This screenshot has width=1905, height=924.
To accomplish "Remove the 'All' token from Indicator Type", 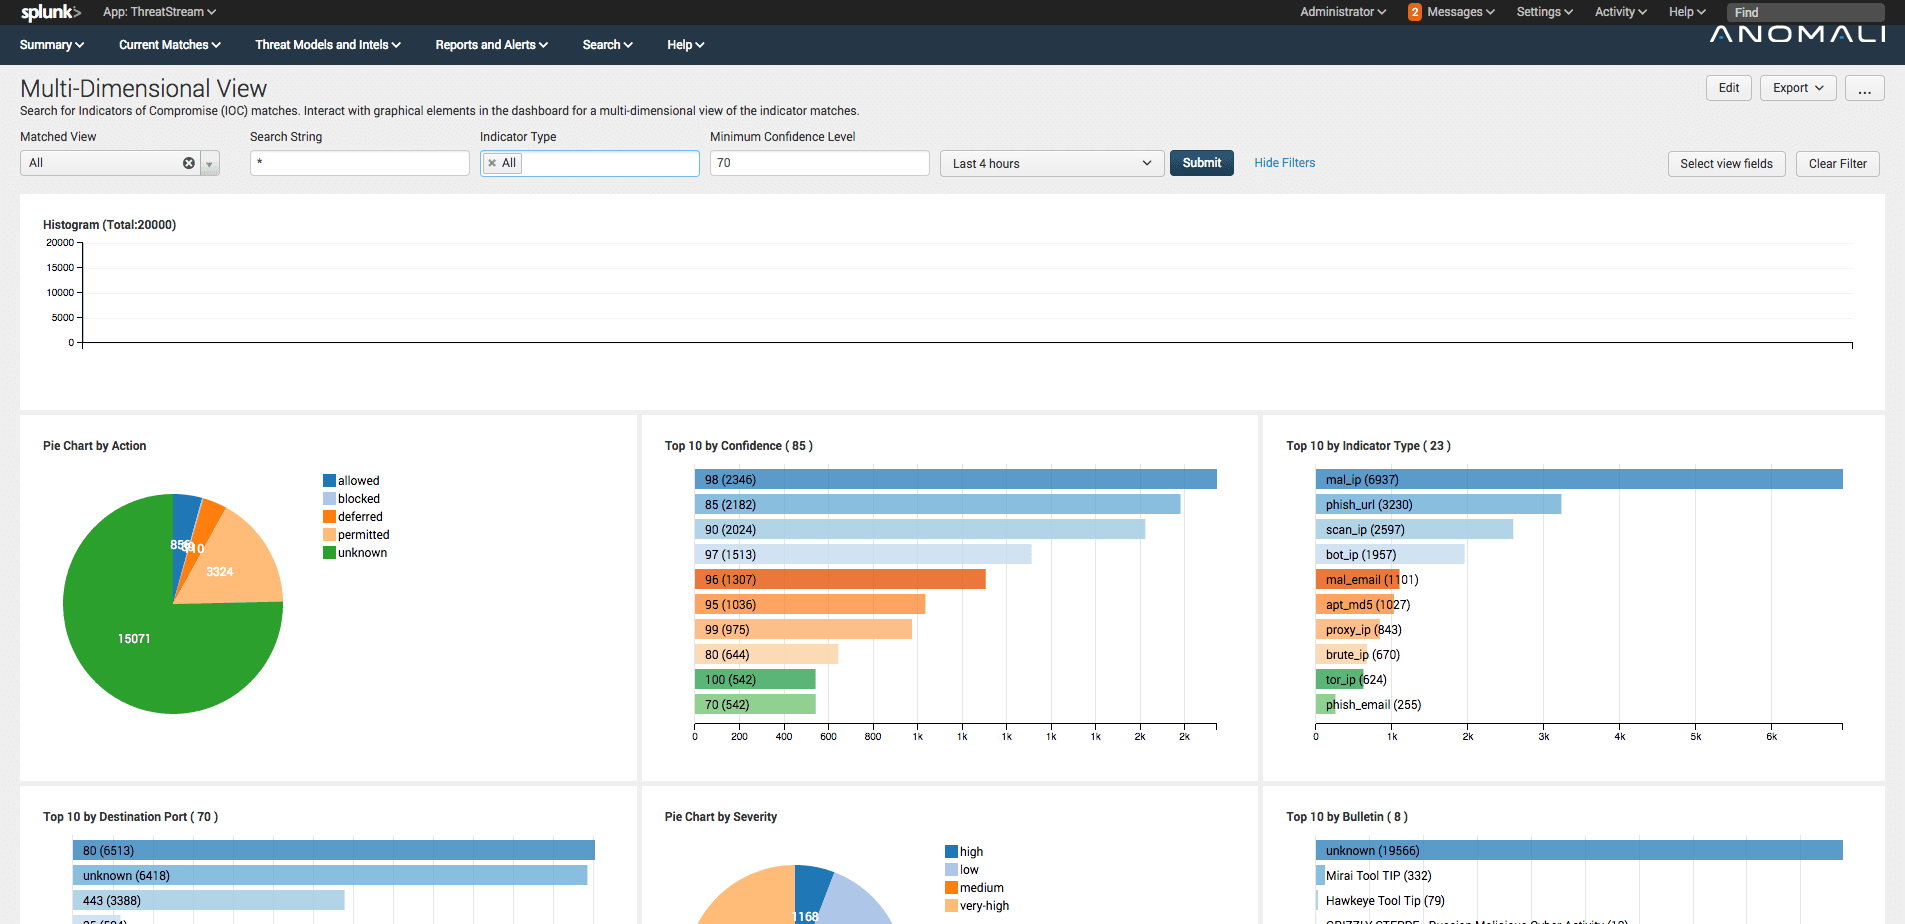I will pos(492,162).
